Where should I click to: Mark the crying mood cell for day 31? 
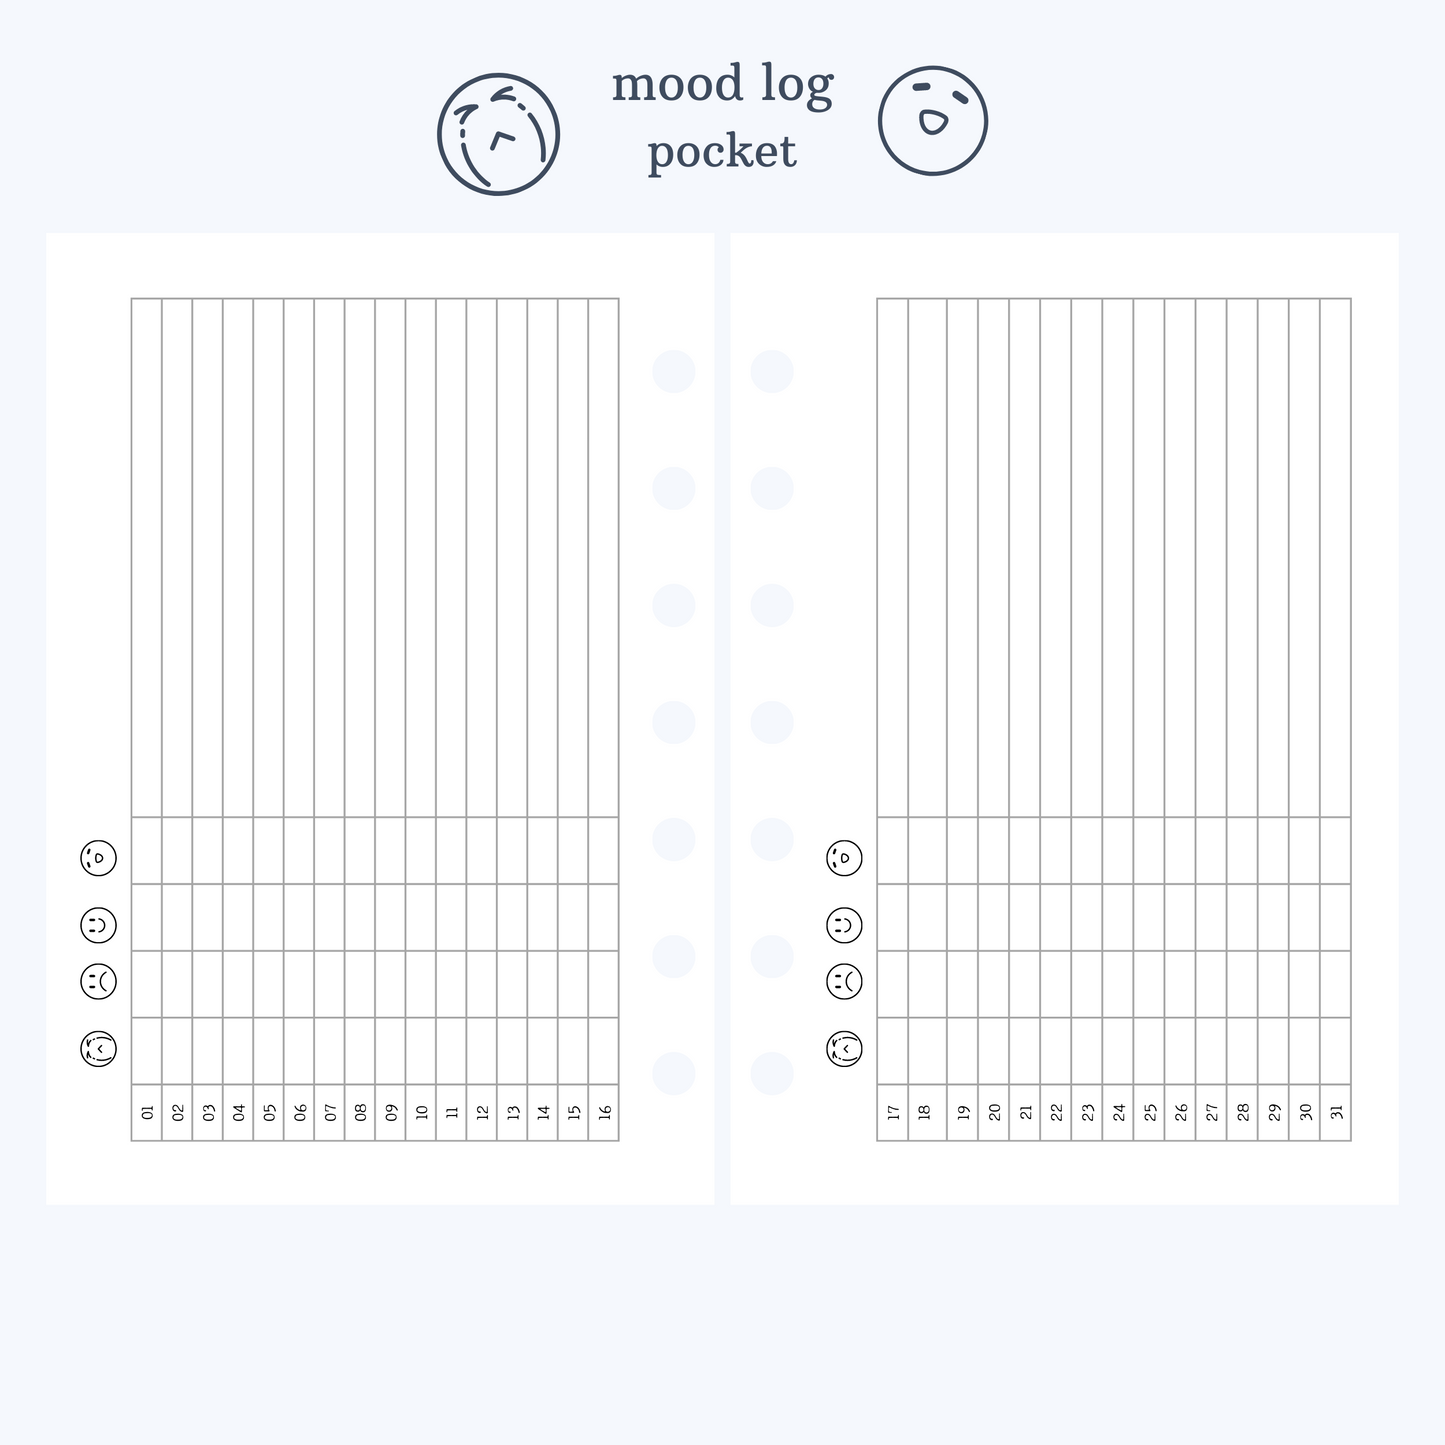(x=1336, y=1051)
